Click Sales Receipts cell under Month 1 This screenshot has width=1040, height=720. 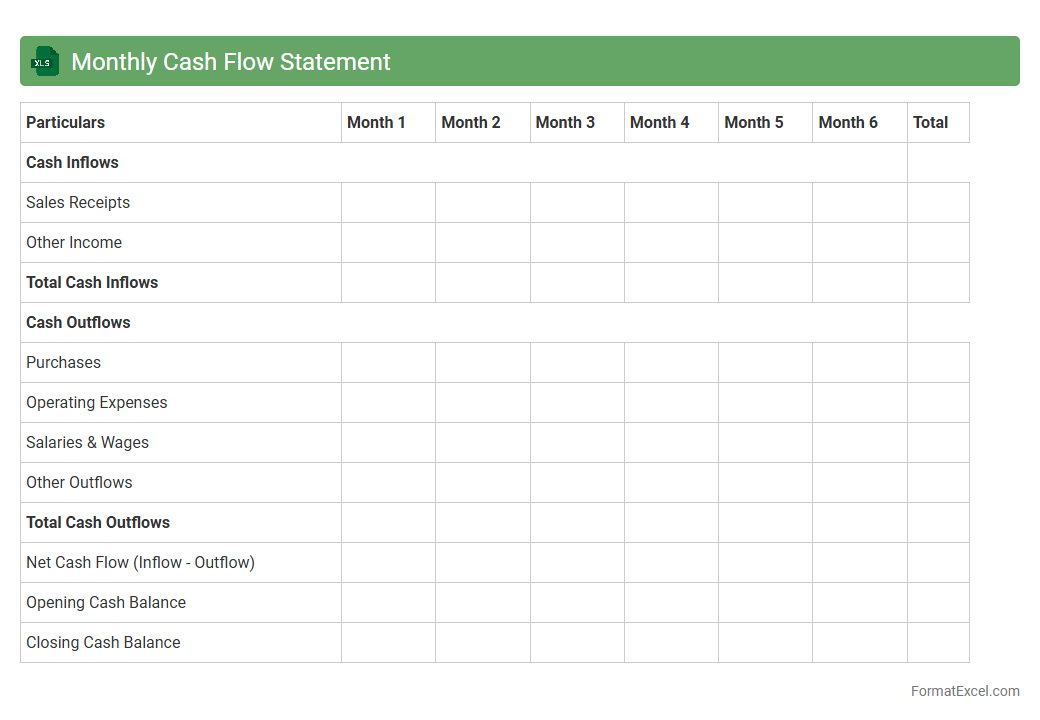[388, 202]
